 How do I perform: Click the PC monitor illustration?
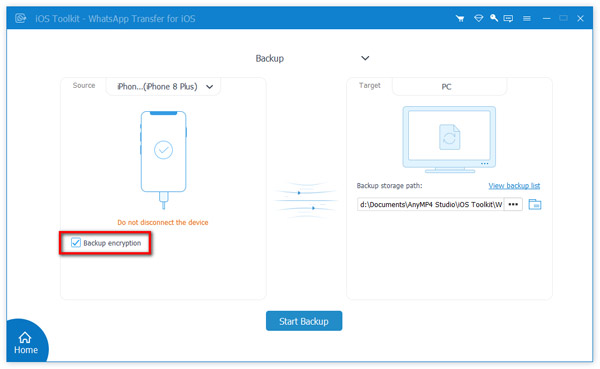tap(449, 140)
